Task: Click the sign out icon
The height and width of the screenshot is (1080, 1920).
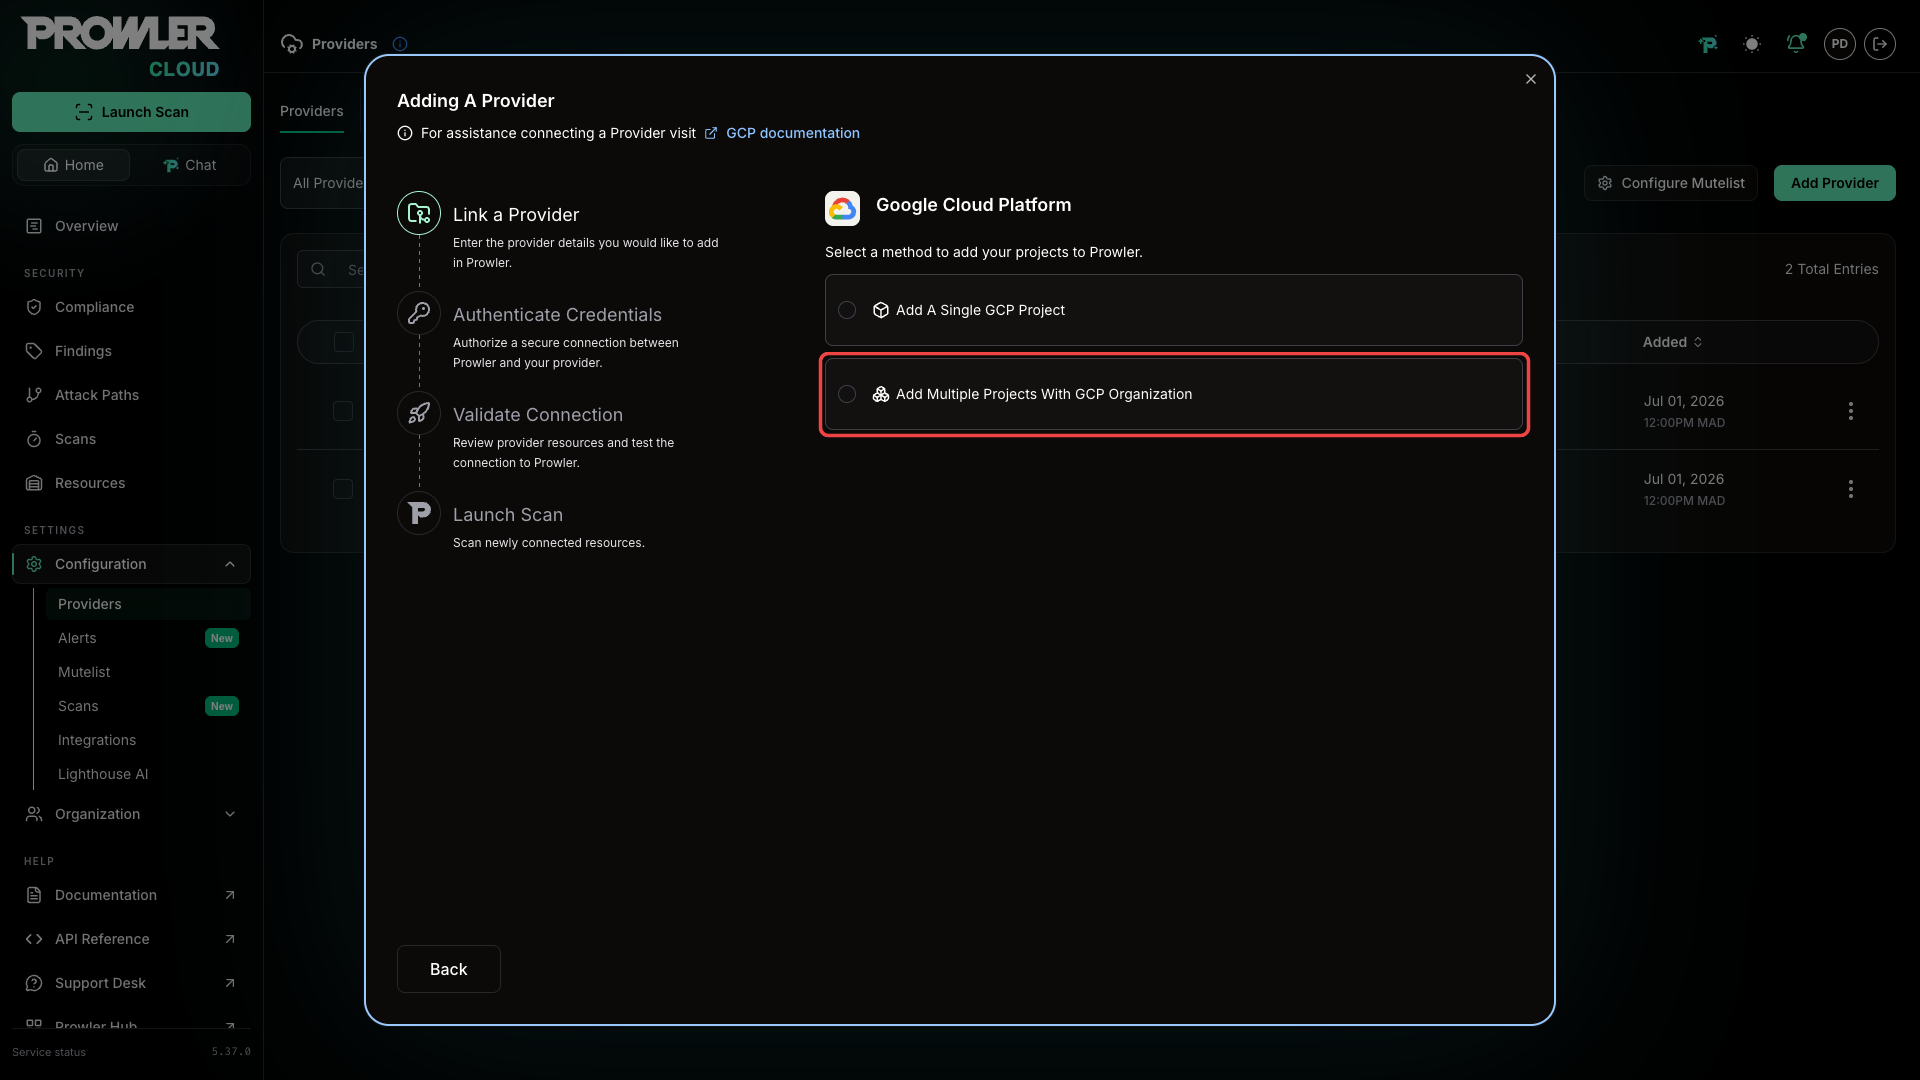Action: pyautogui.click(x=1880, y=44)
